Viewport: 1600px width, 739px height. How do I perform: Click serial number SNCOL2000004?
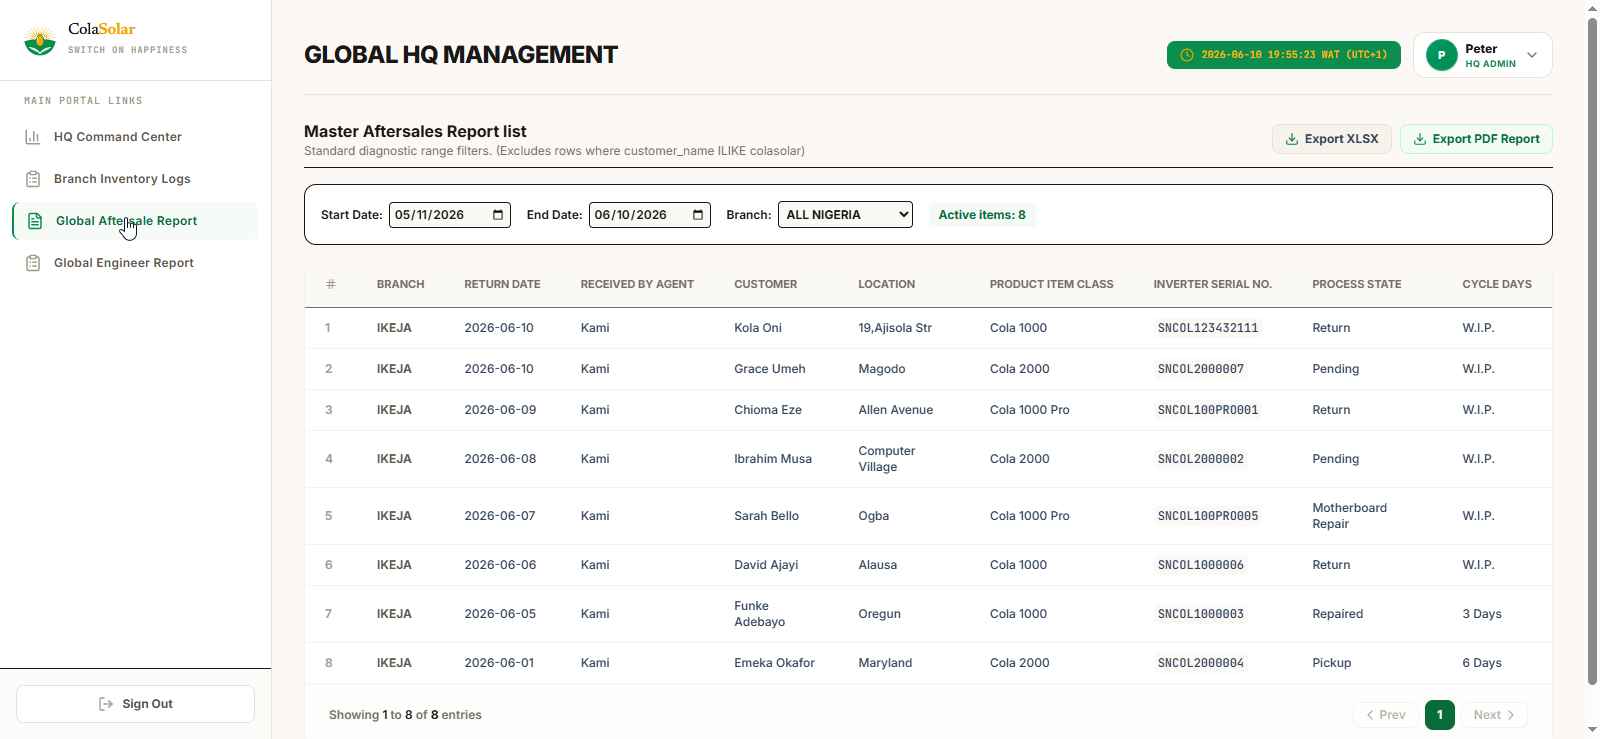click(x=1201, y=663)
